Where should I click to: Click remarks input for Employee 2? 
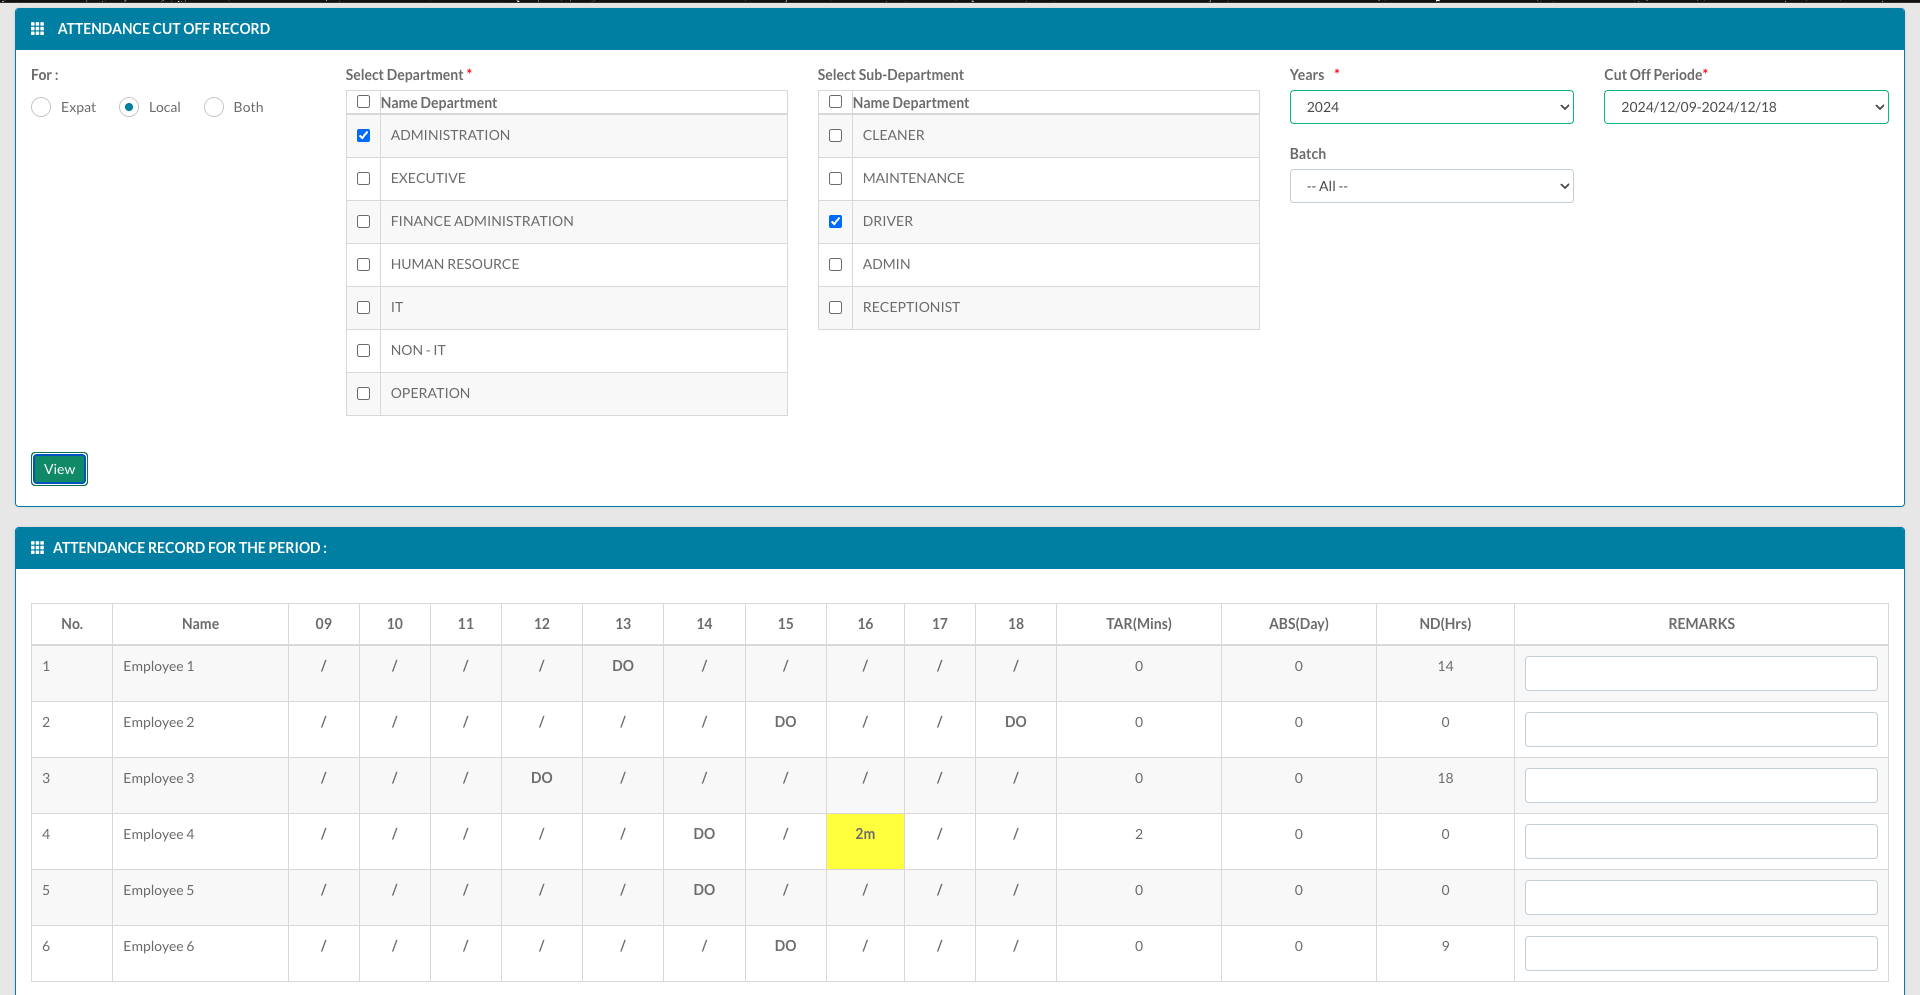tap(1701, 729)
